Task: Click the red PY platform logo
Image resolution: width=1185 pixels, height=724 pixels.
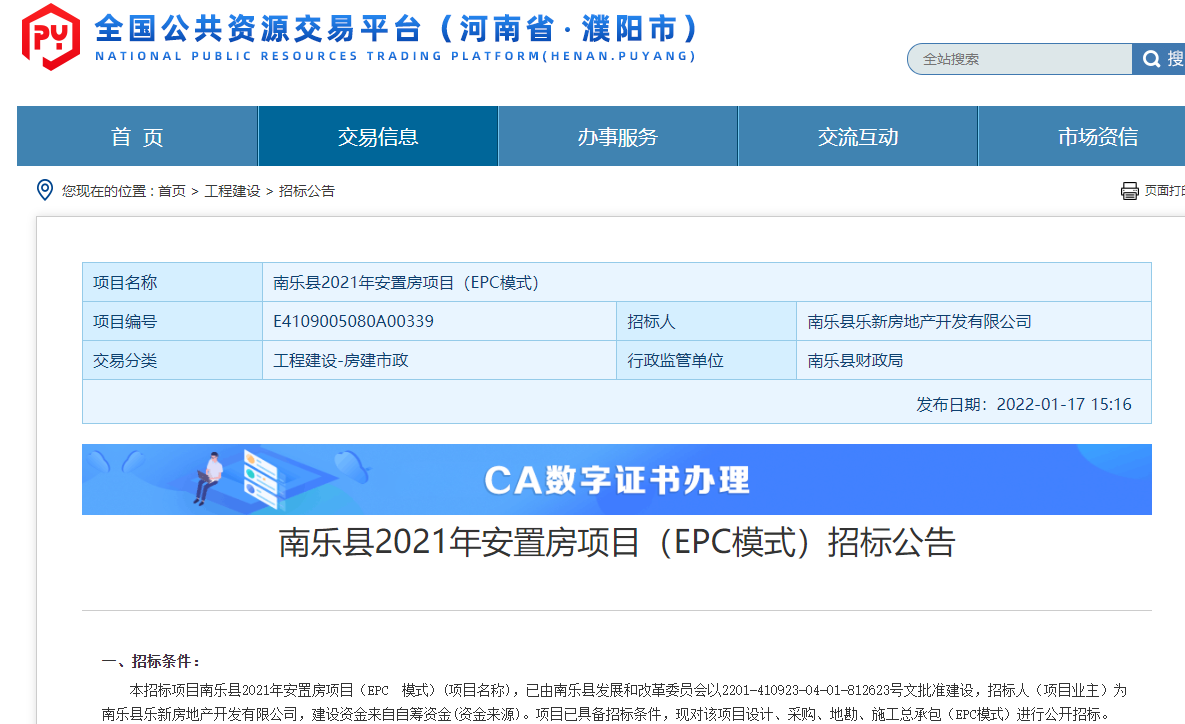Action: tap(50, 37)
